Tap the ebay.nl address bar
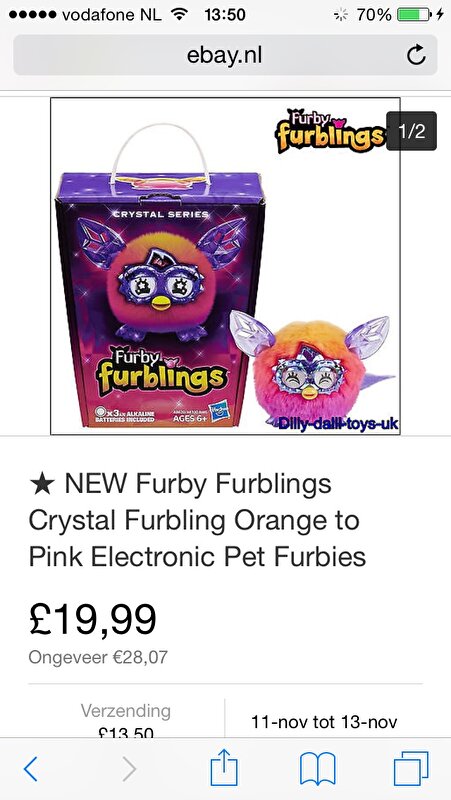451x800 pixels. [225, 55]
